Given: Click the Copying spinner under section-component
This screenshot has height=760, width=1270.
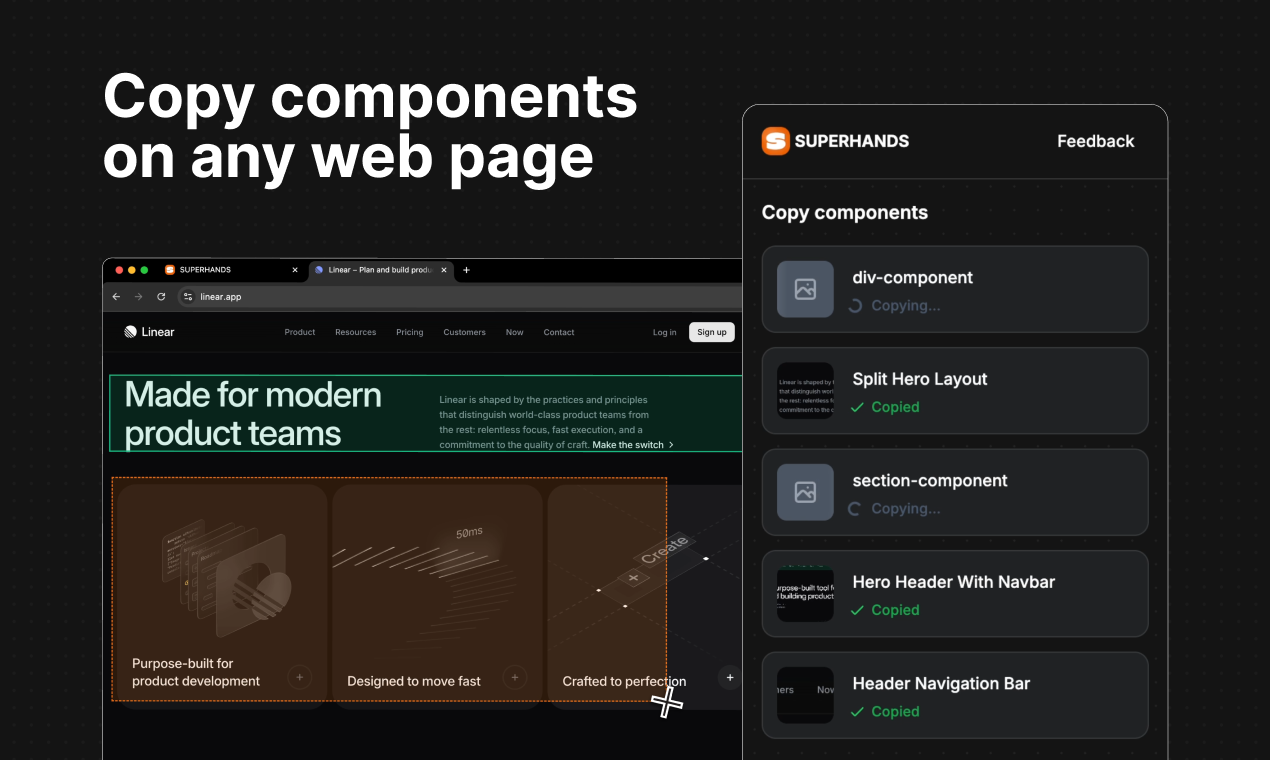Looking at the screenshot, I should tap(855, 509).
